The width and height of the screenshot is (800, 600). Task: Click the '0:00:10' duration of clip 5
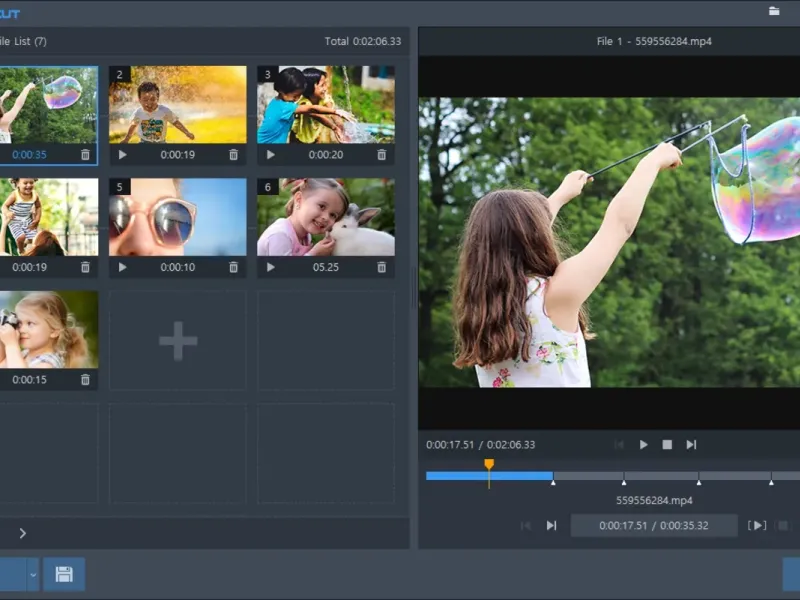(x=178, y=267)
